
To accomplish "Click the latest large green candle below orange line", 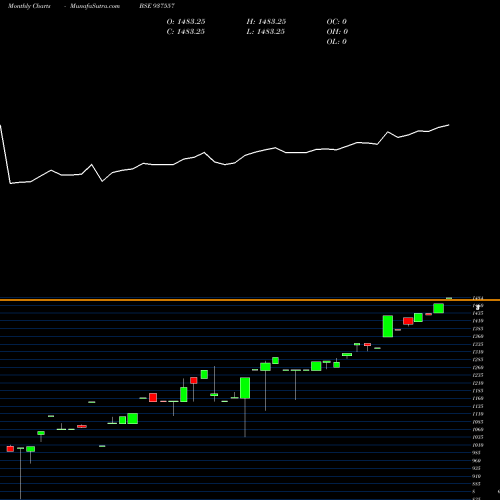I will pyautogui.click(x=439, y=308).
